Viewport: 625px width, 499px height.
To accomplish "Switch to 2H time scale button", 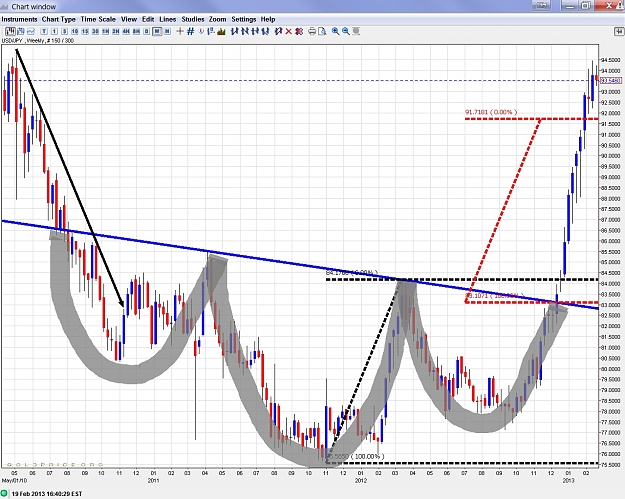I will (116, 31).
